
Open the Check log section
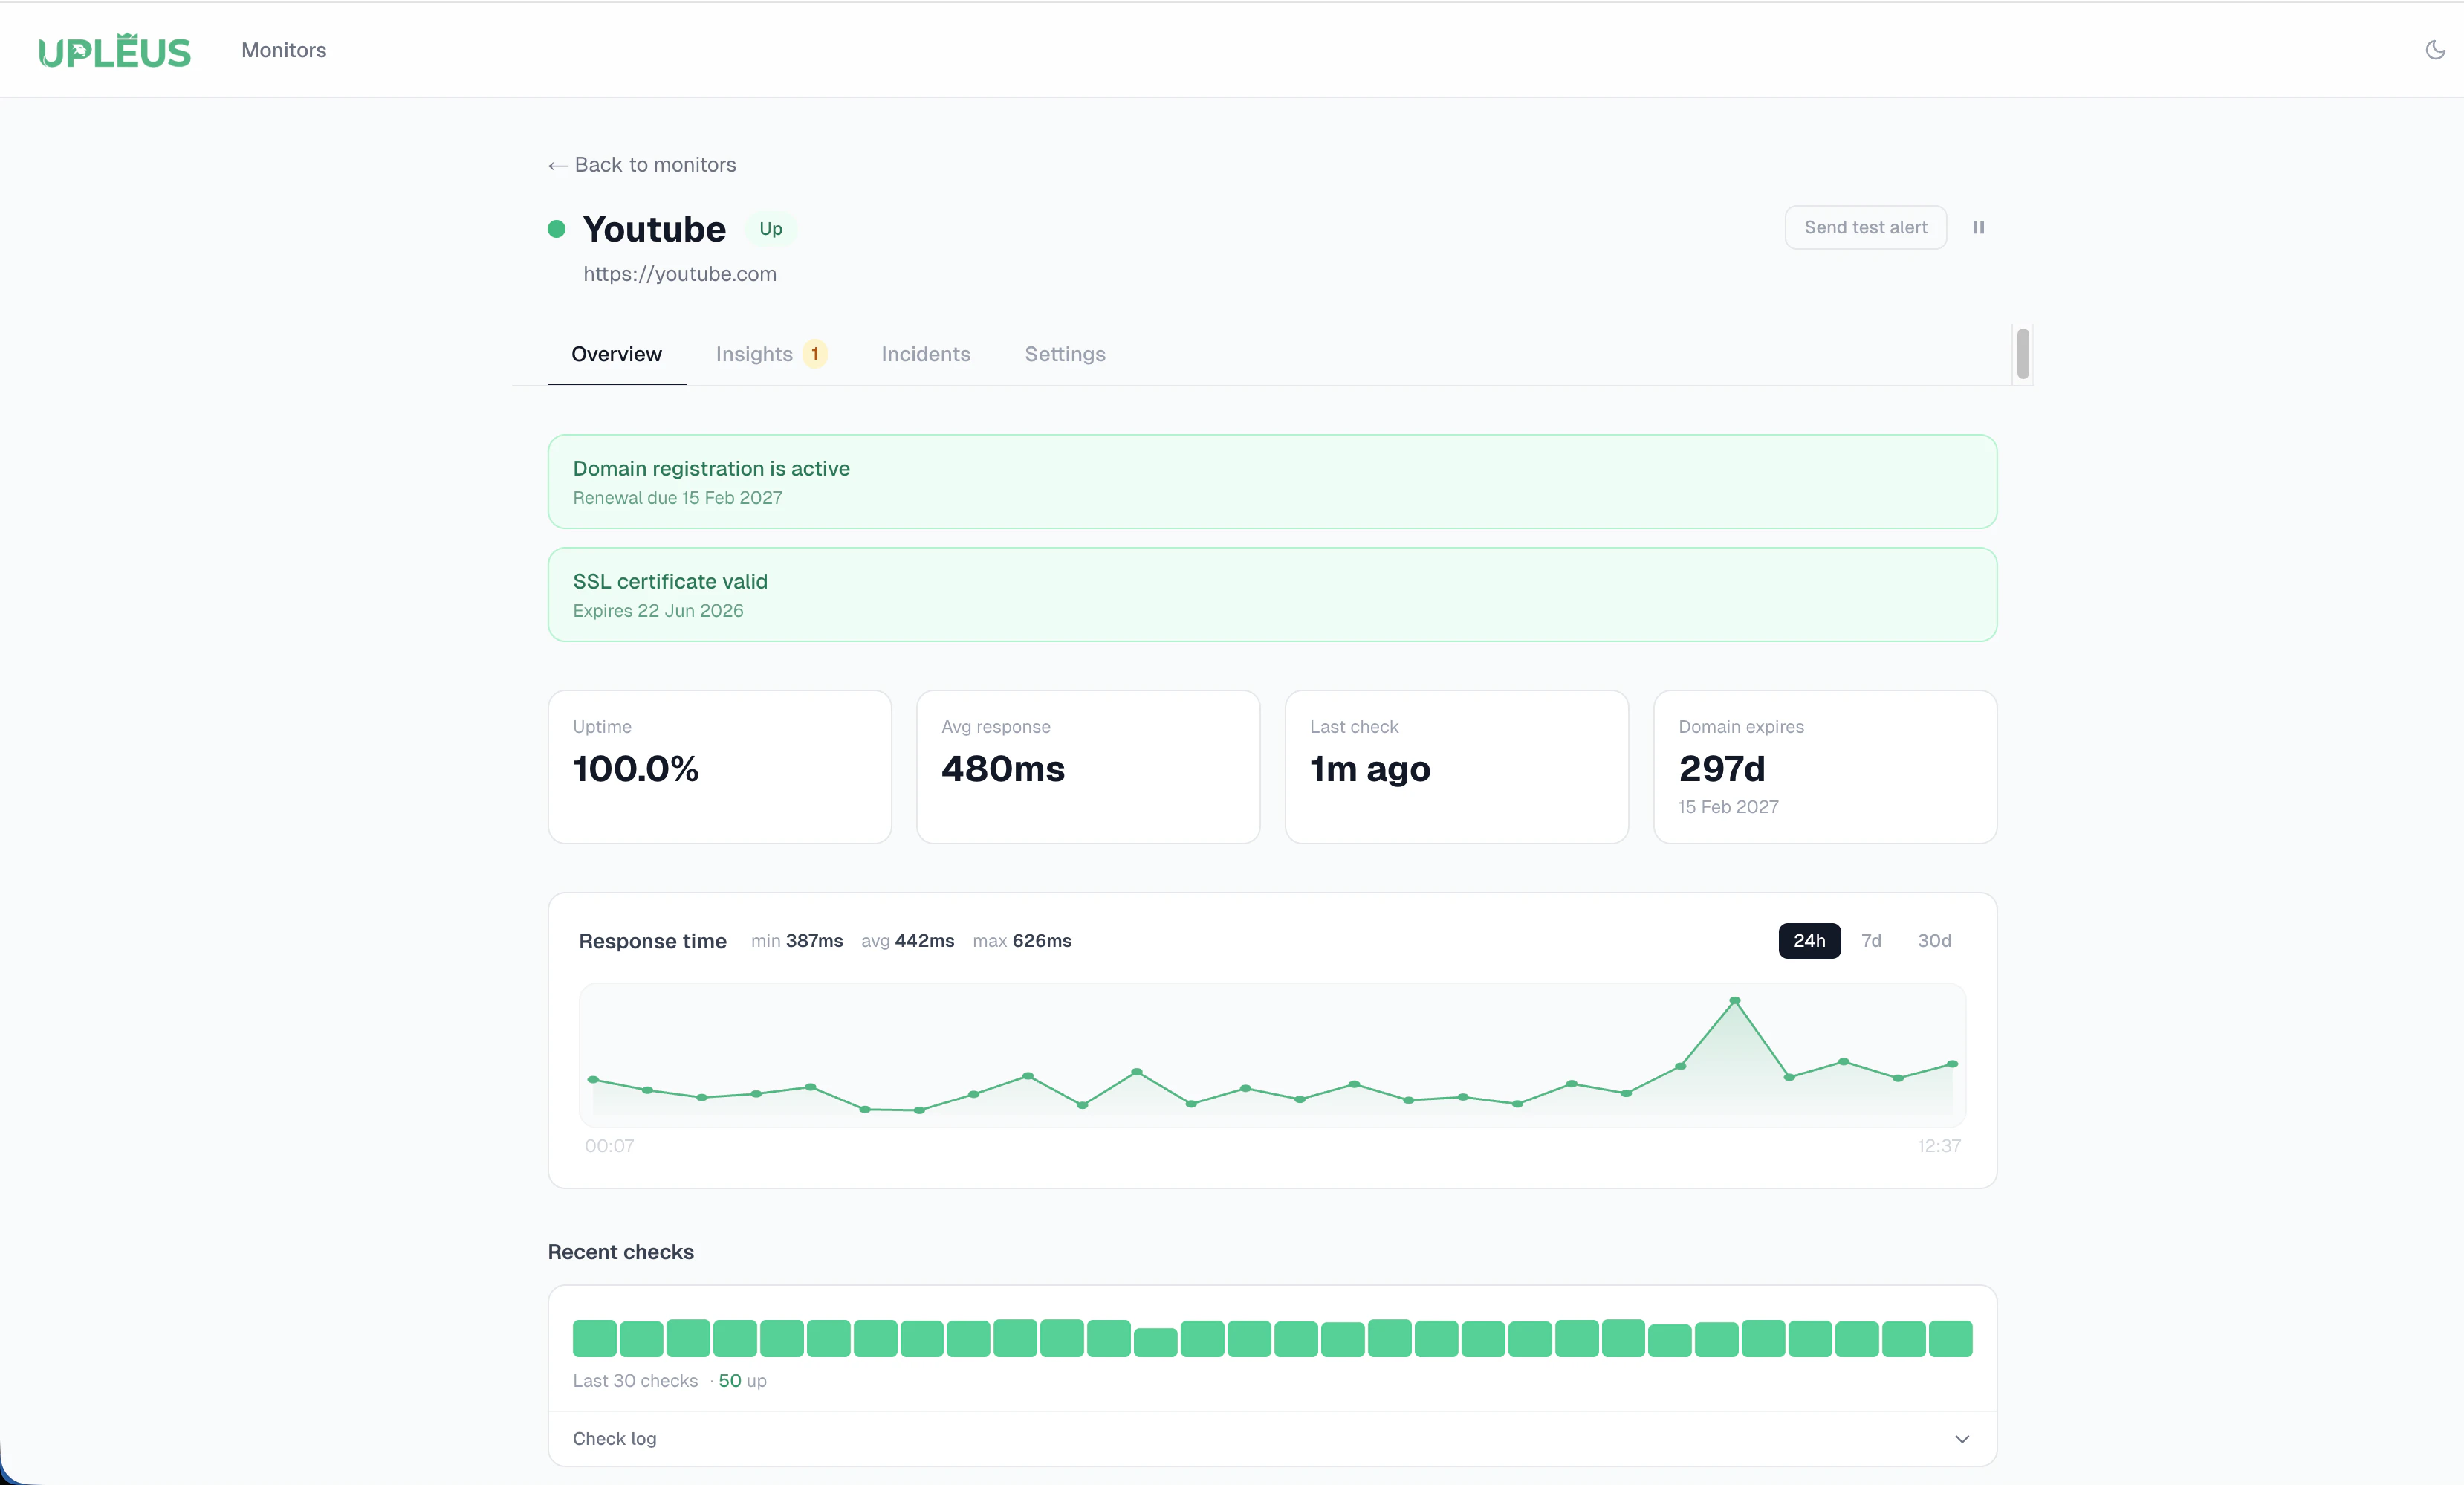pos(615,1439)
